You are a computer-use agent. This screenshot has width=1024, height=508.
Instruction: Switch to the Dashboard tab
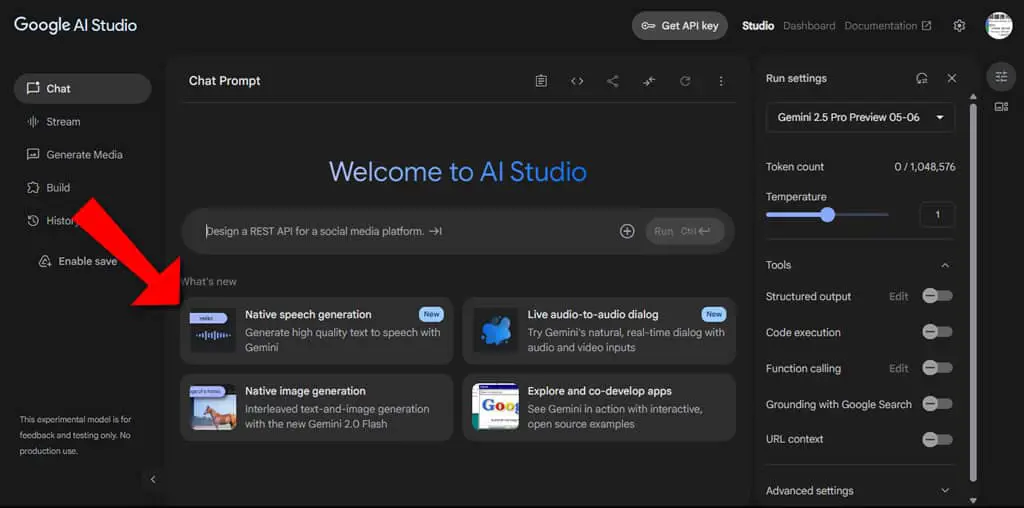point(808,26)
